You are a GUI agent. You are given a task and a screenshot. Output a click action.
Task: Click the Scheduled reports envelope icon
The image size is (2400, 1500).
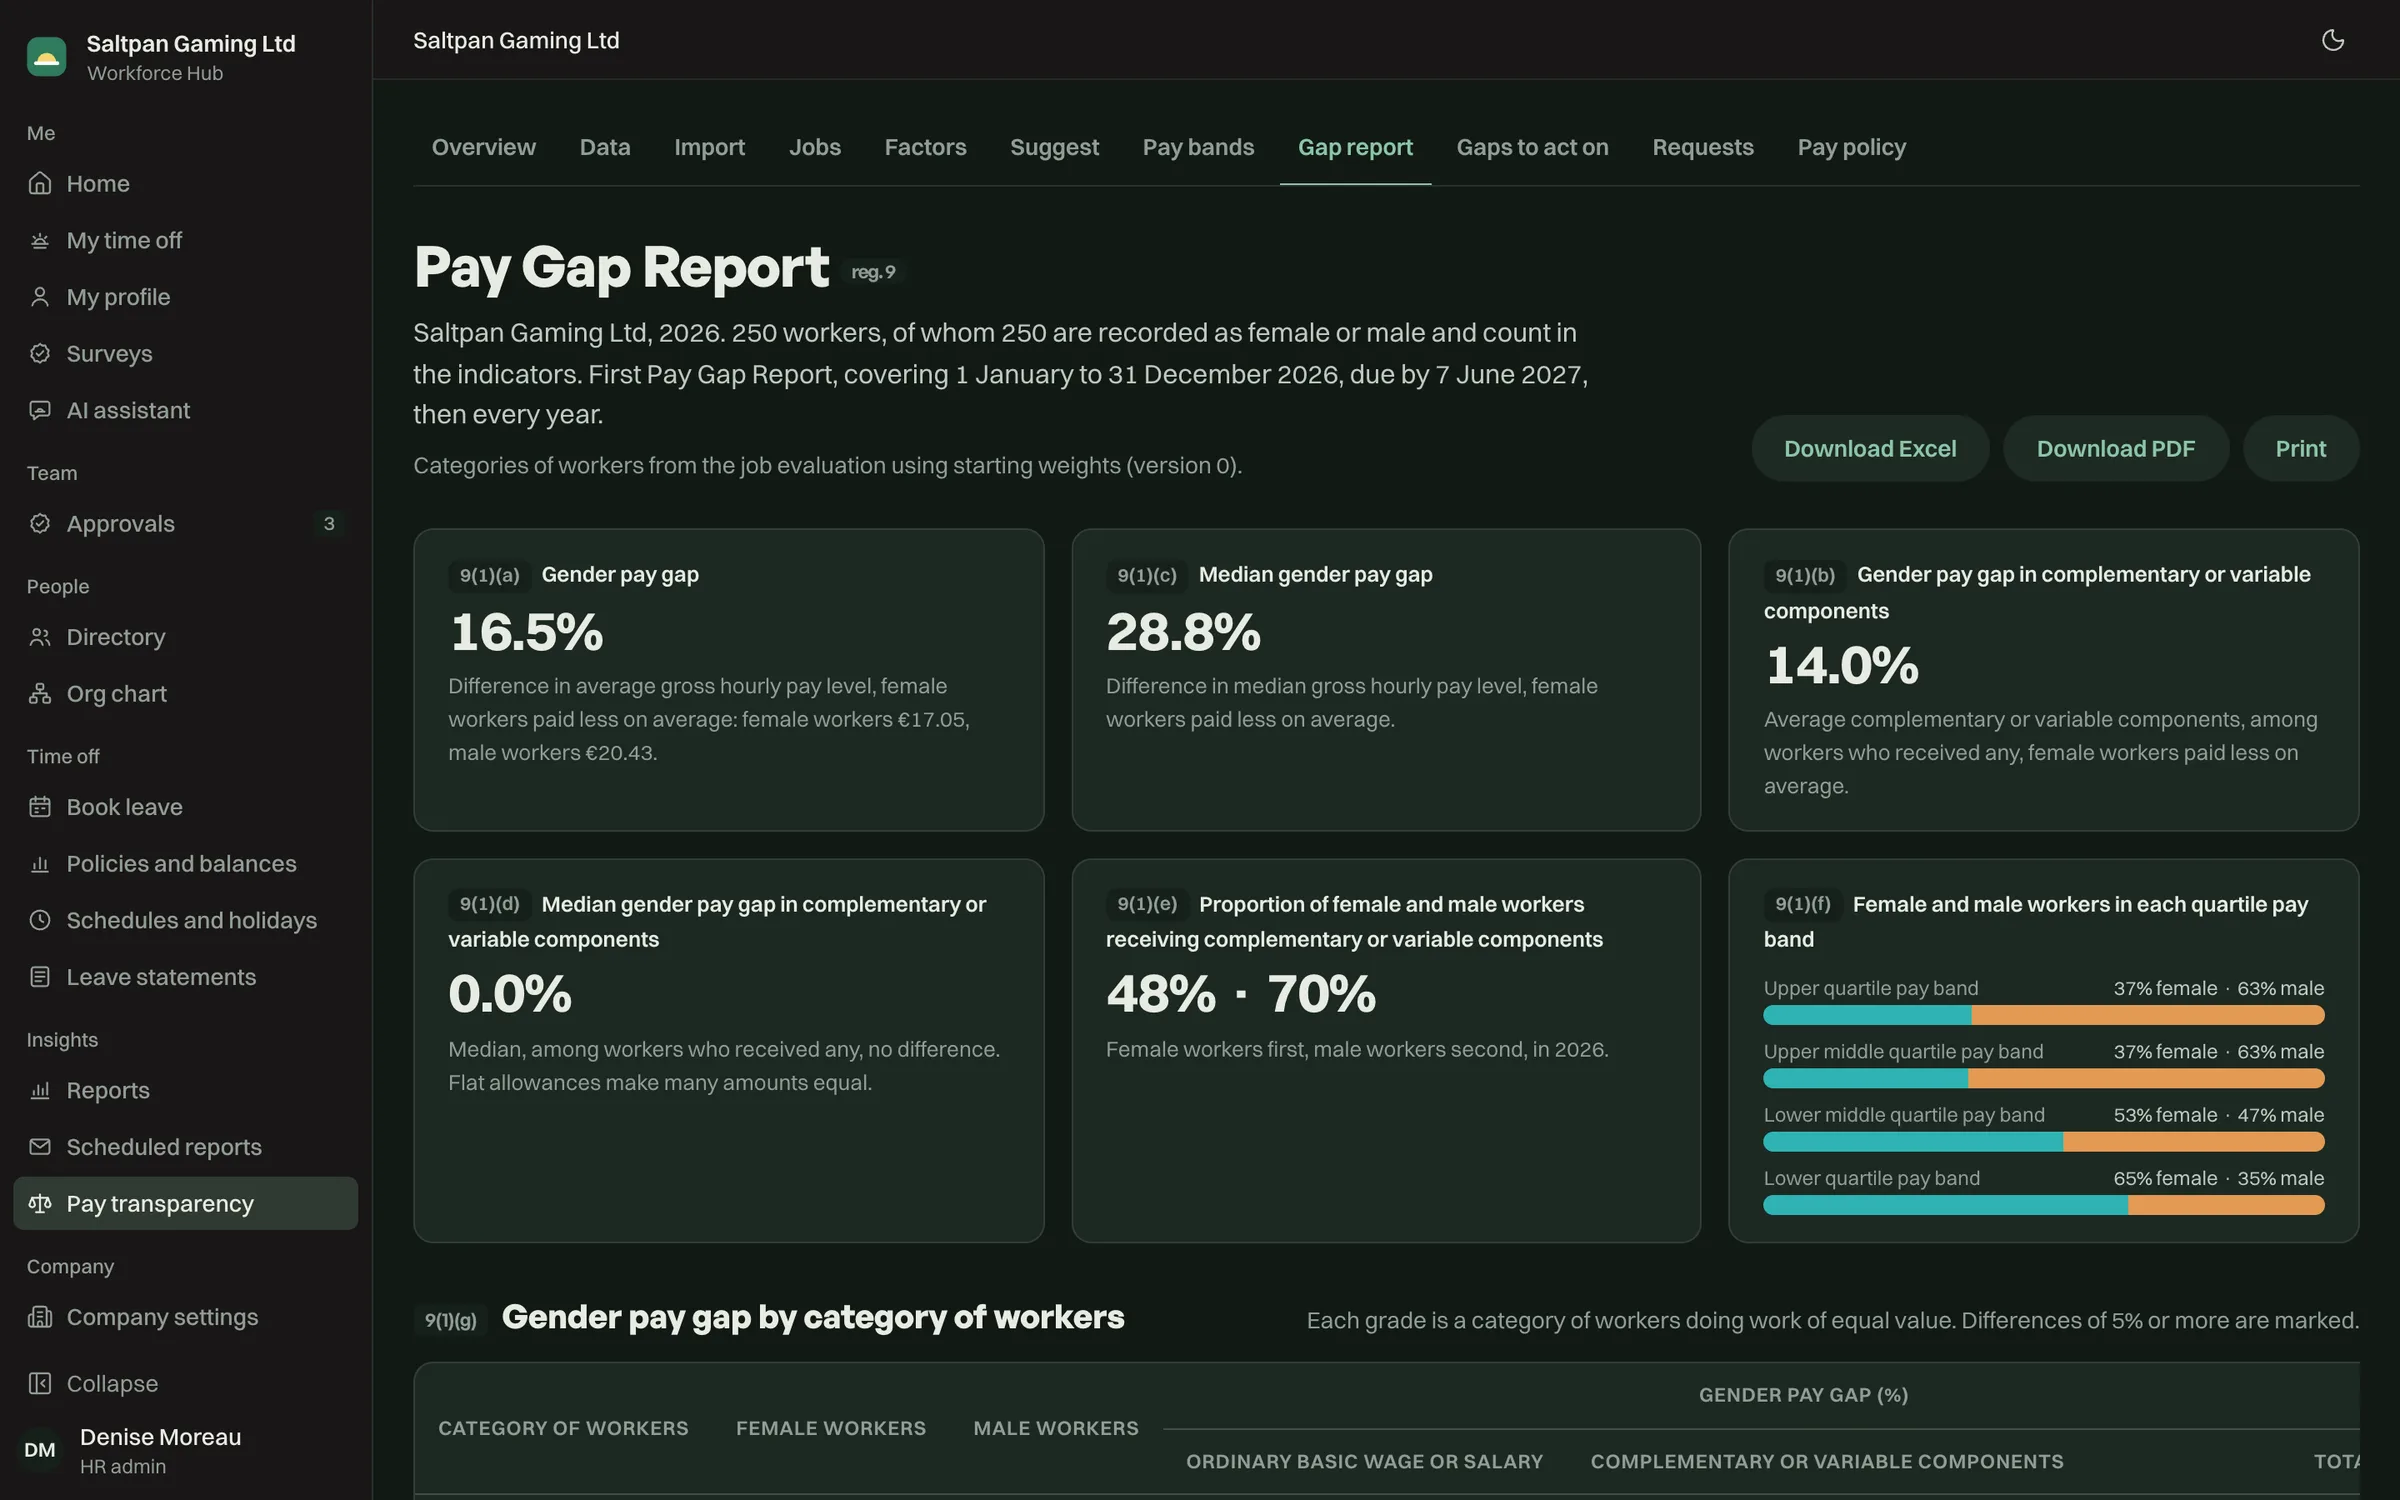tap(40, 1147)
